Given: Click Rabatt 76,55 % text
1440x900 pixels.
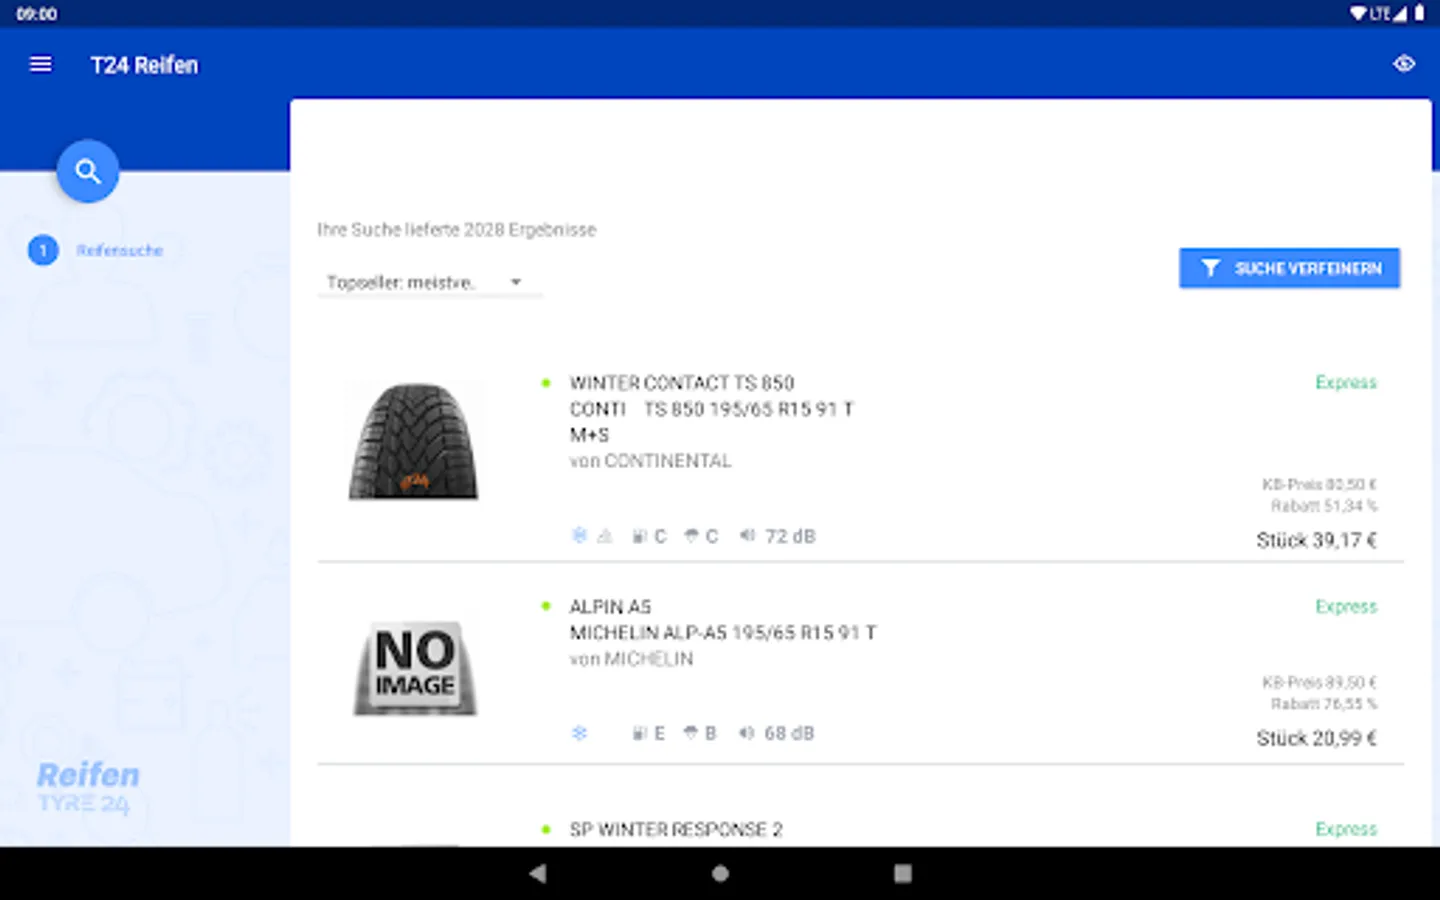Looking at the screenshot, I should coord(1324,704).
